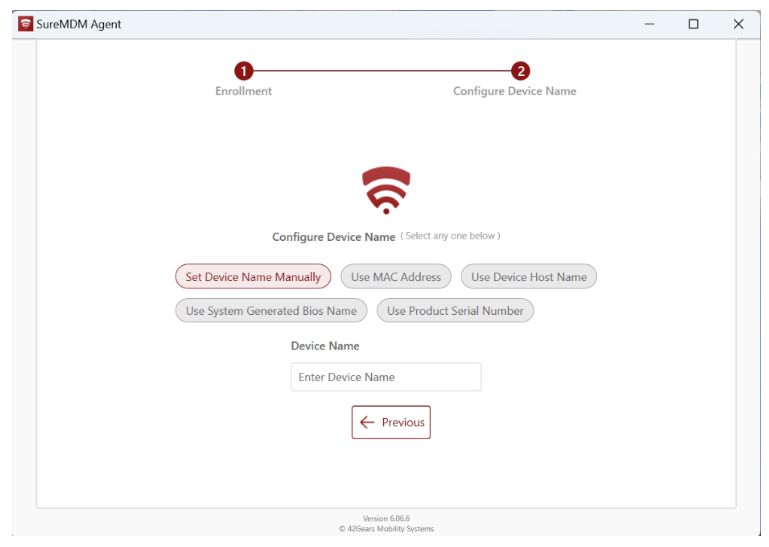Click the SureMDM app icon in title bar
Screen dimensions: 769x547
[x=25, y=24]
